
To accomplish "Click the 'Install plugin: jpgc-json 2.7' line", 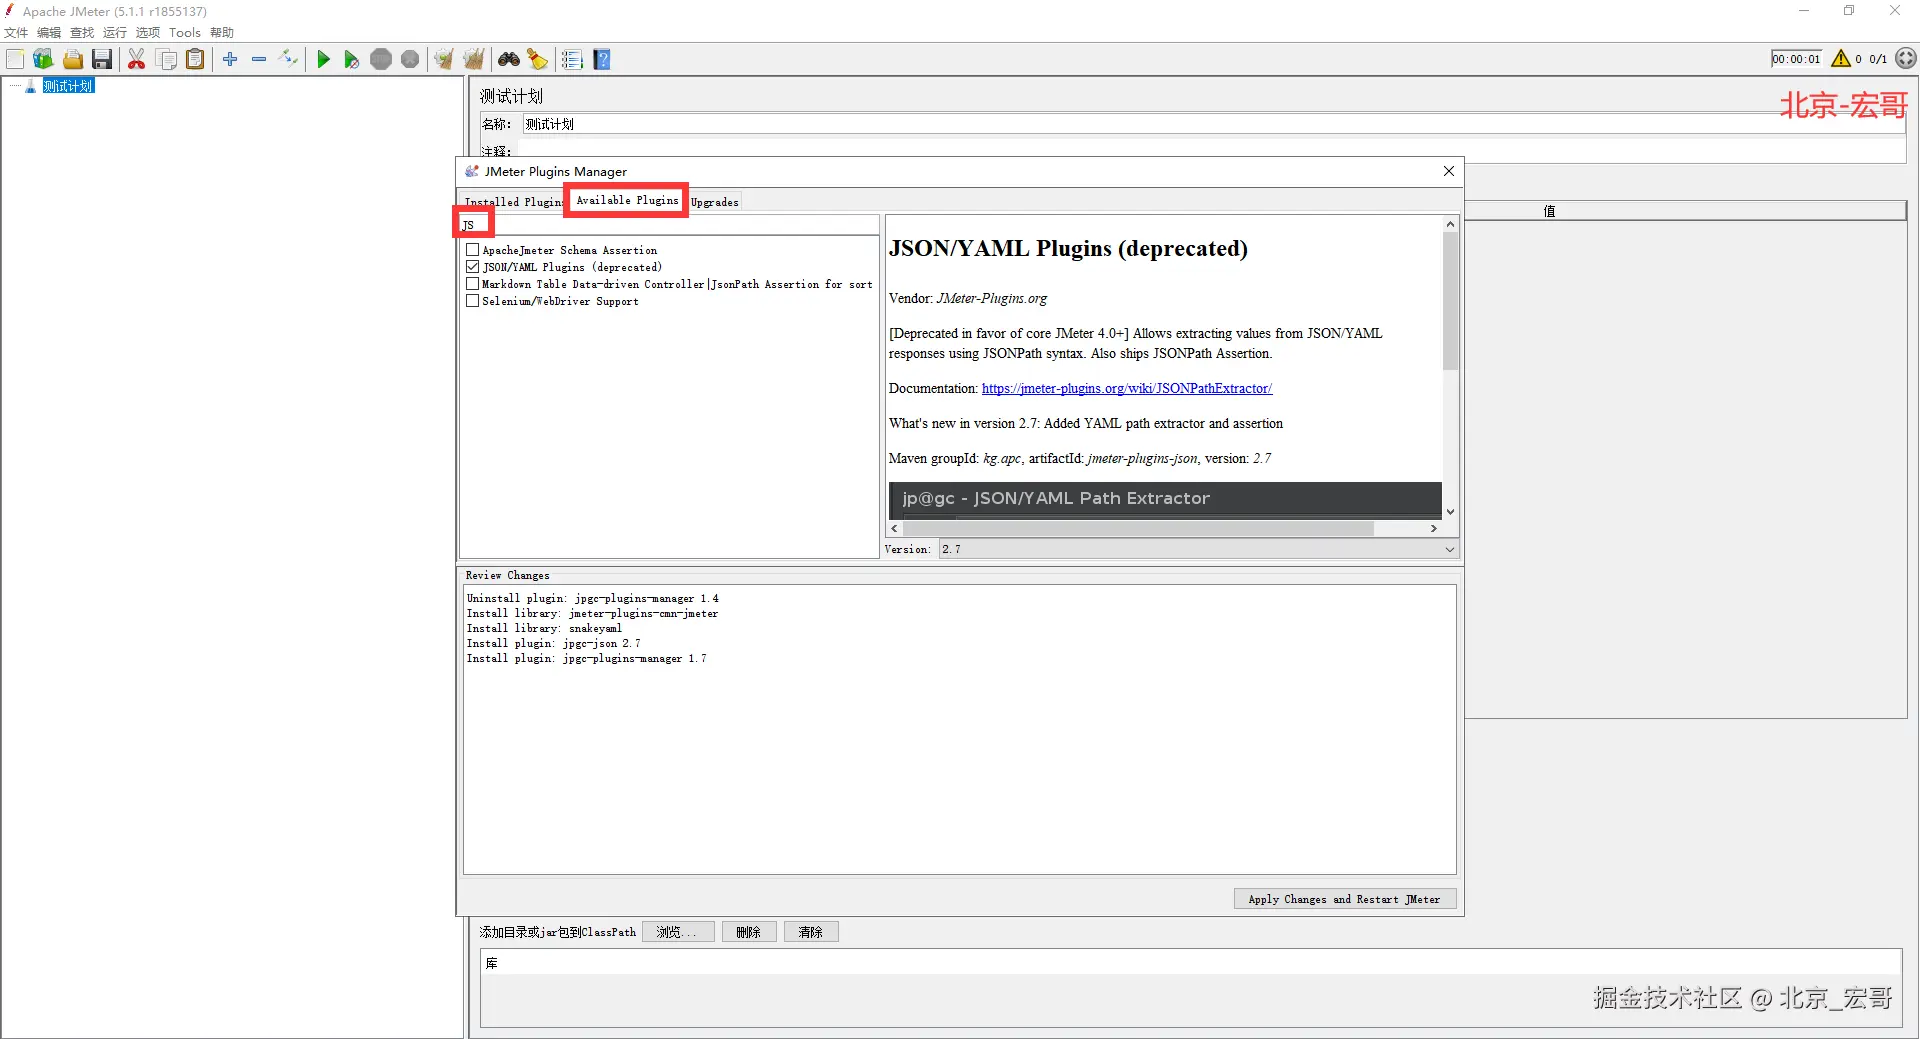I will click(553, 643).
